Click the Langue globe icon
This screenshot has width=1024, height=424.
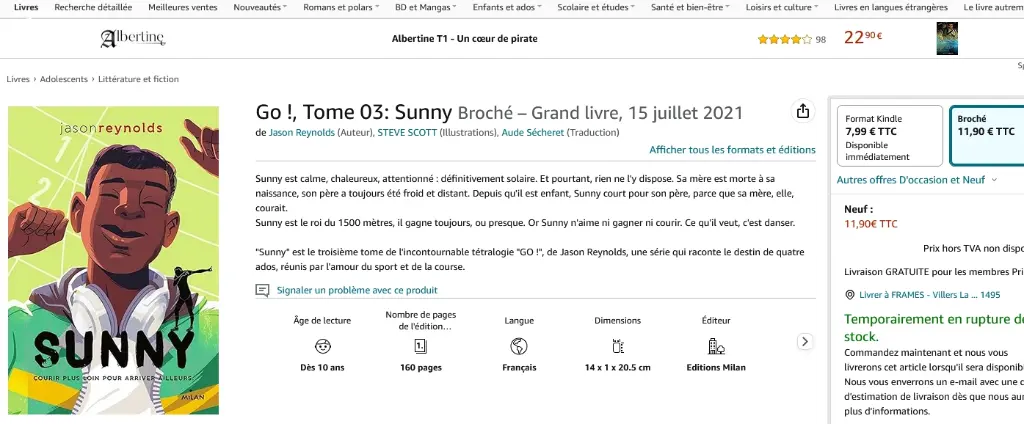(x=519, y=346)
